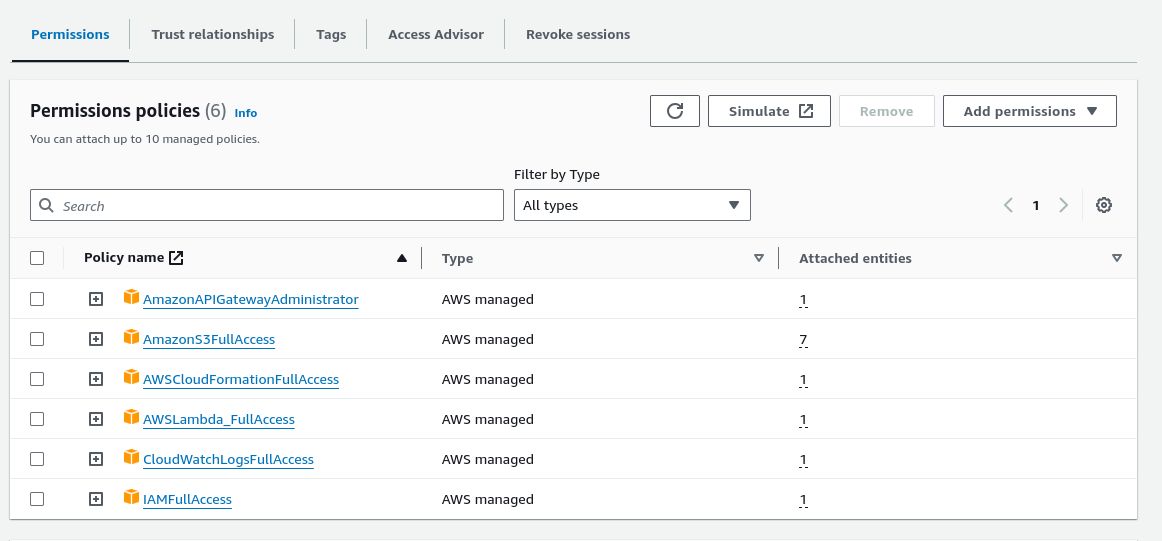
Task: Click attached entities count for IAMFullAccess
Action: tap(803, 501)
